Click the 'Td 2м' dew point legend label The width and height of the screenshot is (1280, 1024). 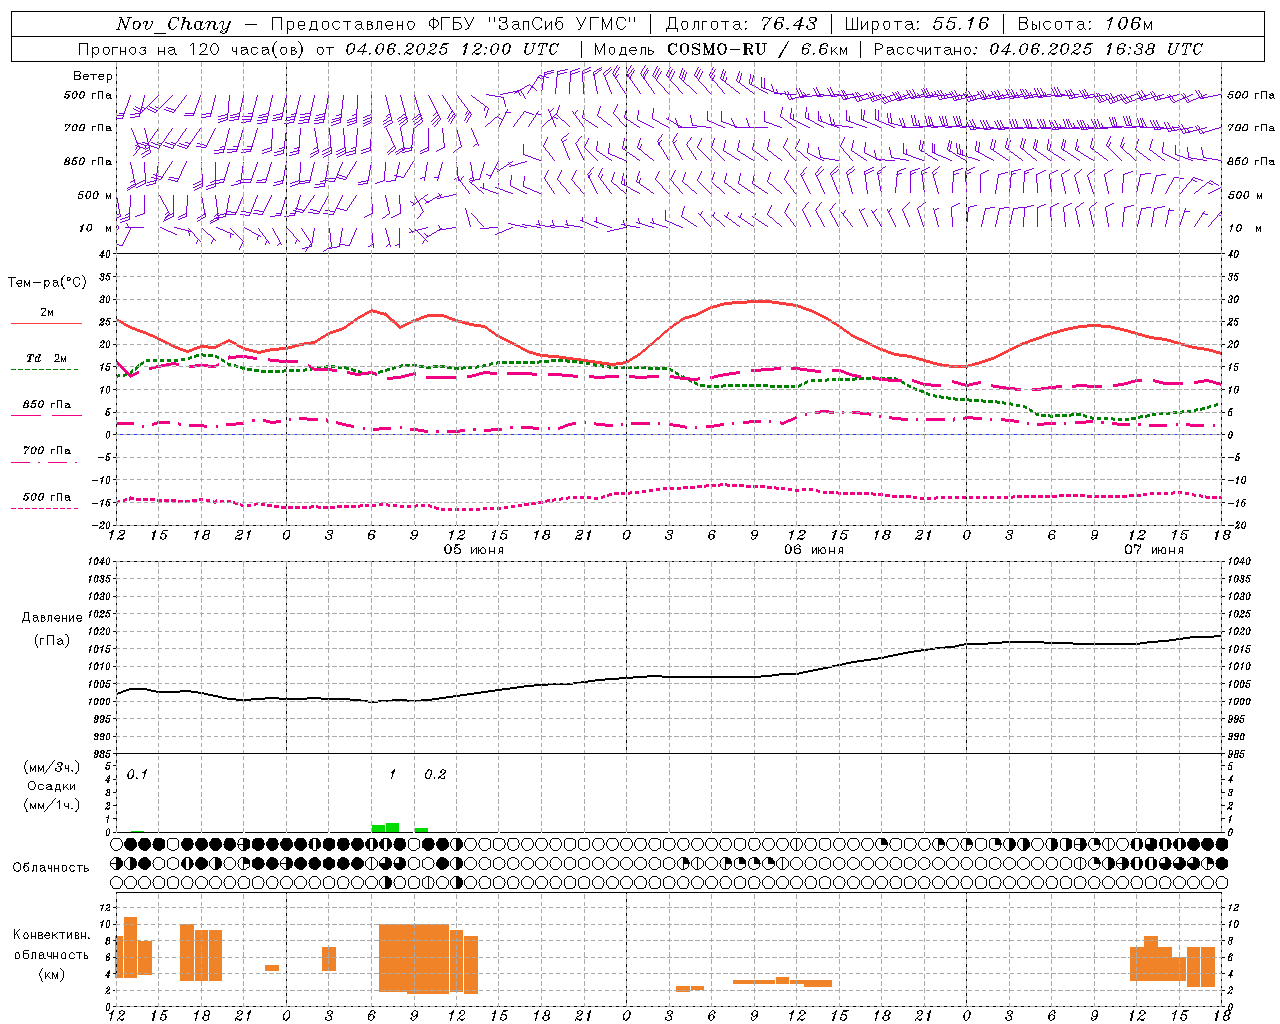46,358
